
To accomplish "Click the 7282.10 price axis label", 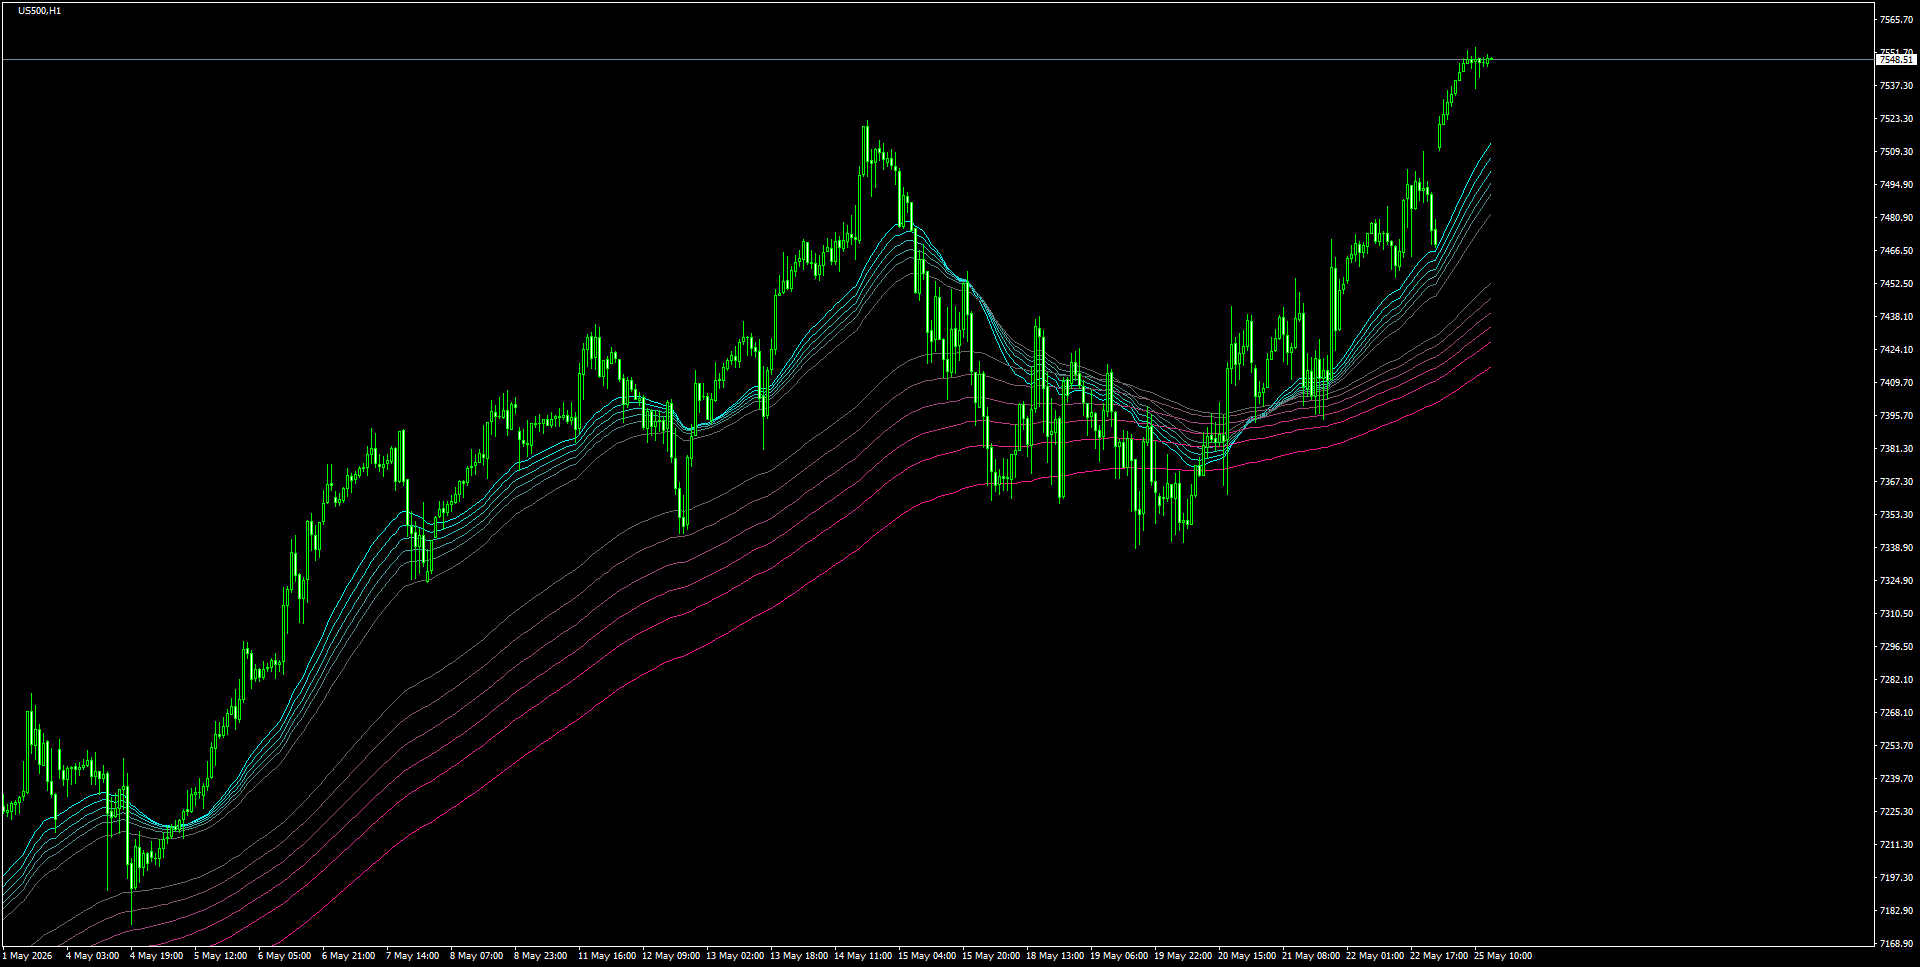I will tap(1896, 680).
